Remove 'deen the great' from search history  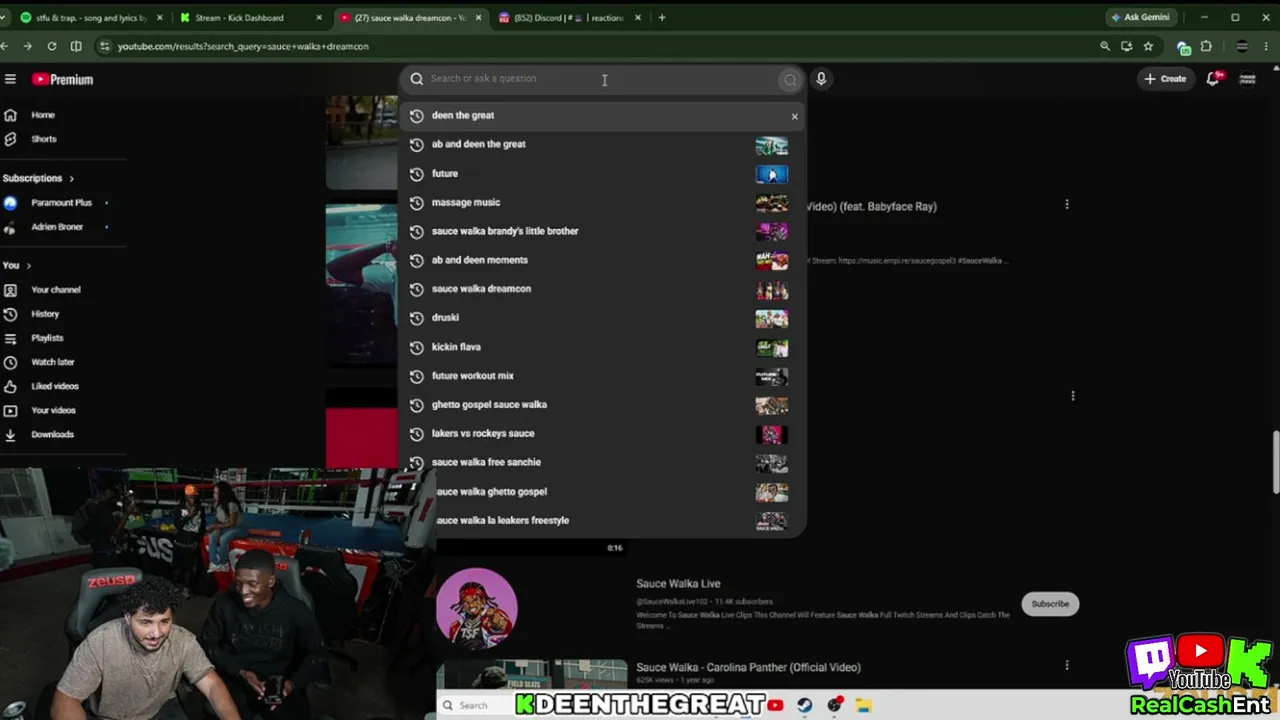[x=795, y=116]
